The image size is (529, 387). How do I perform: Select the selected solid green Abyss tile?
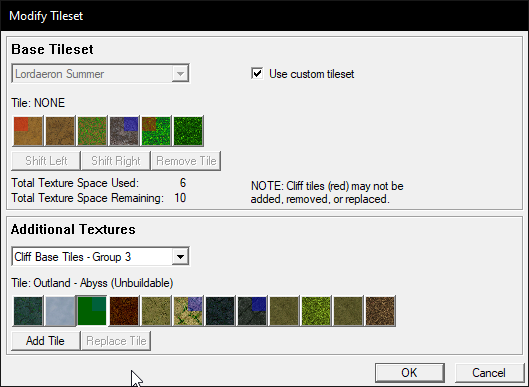point(92,311)
